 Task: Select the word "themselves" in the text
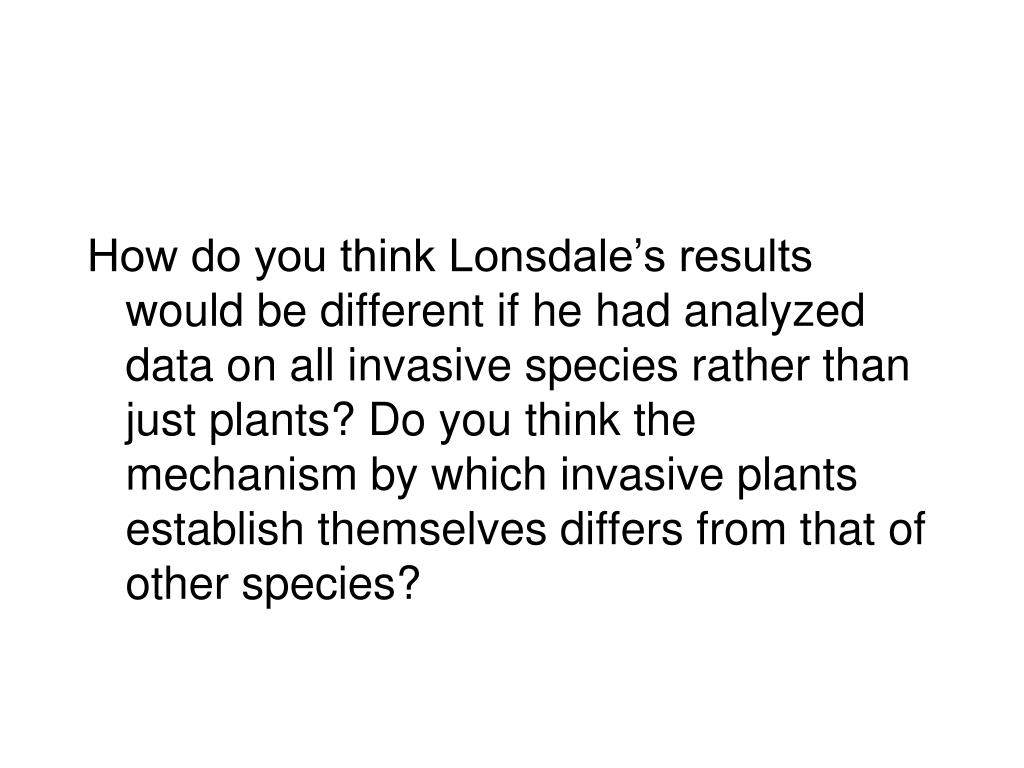432,530
